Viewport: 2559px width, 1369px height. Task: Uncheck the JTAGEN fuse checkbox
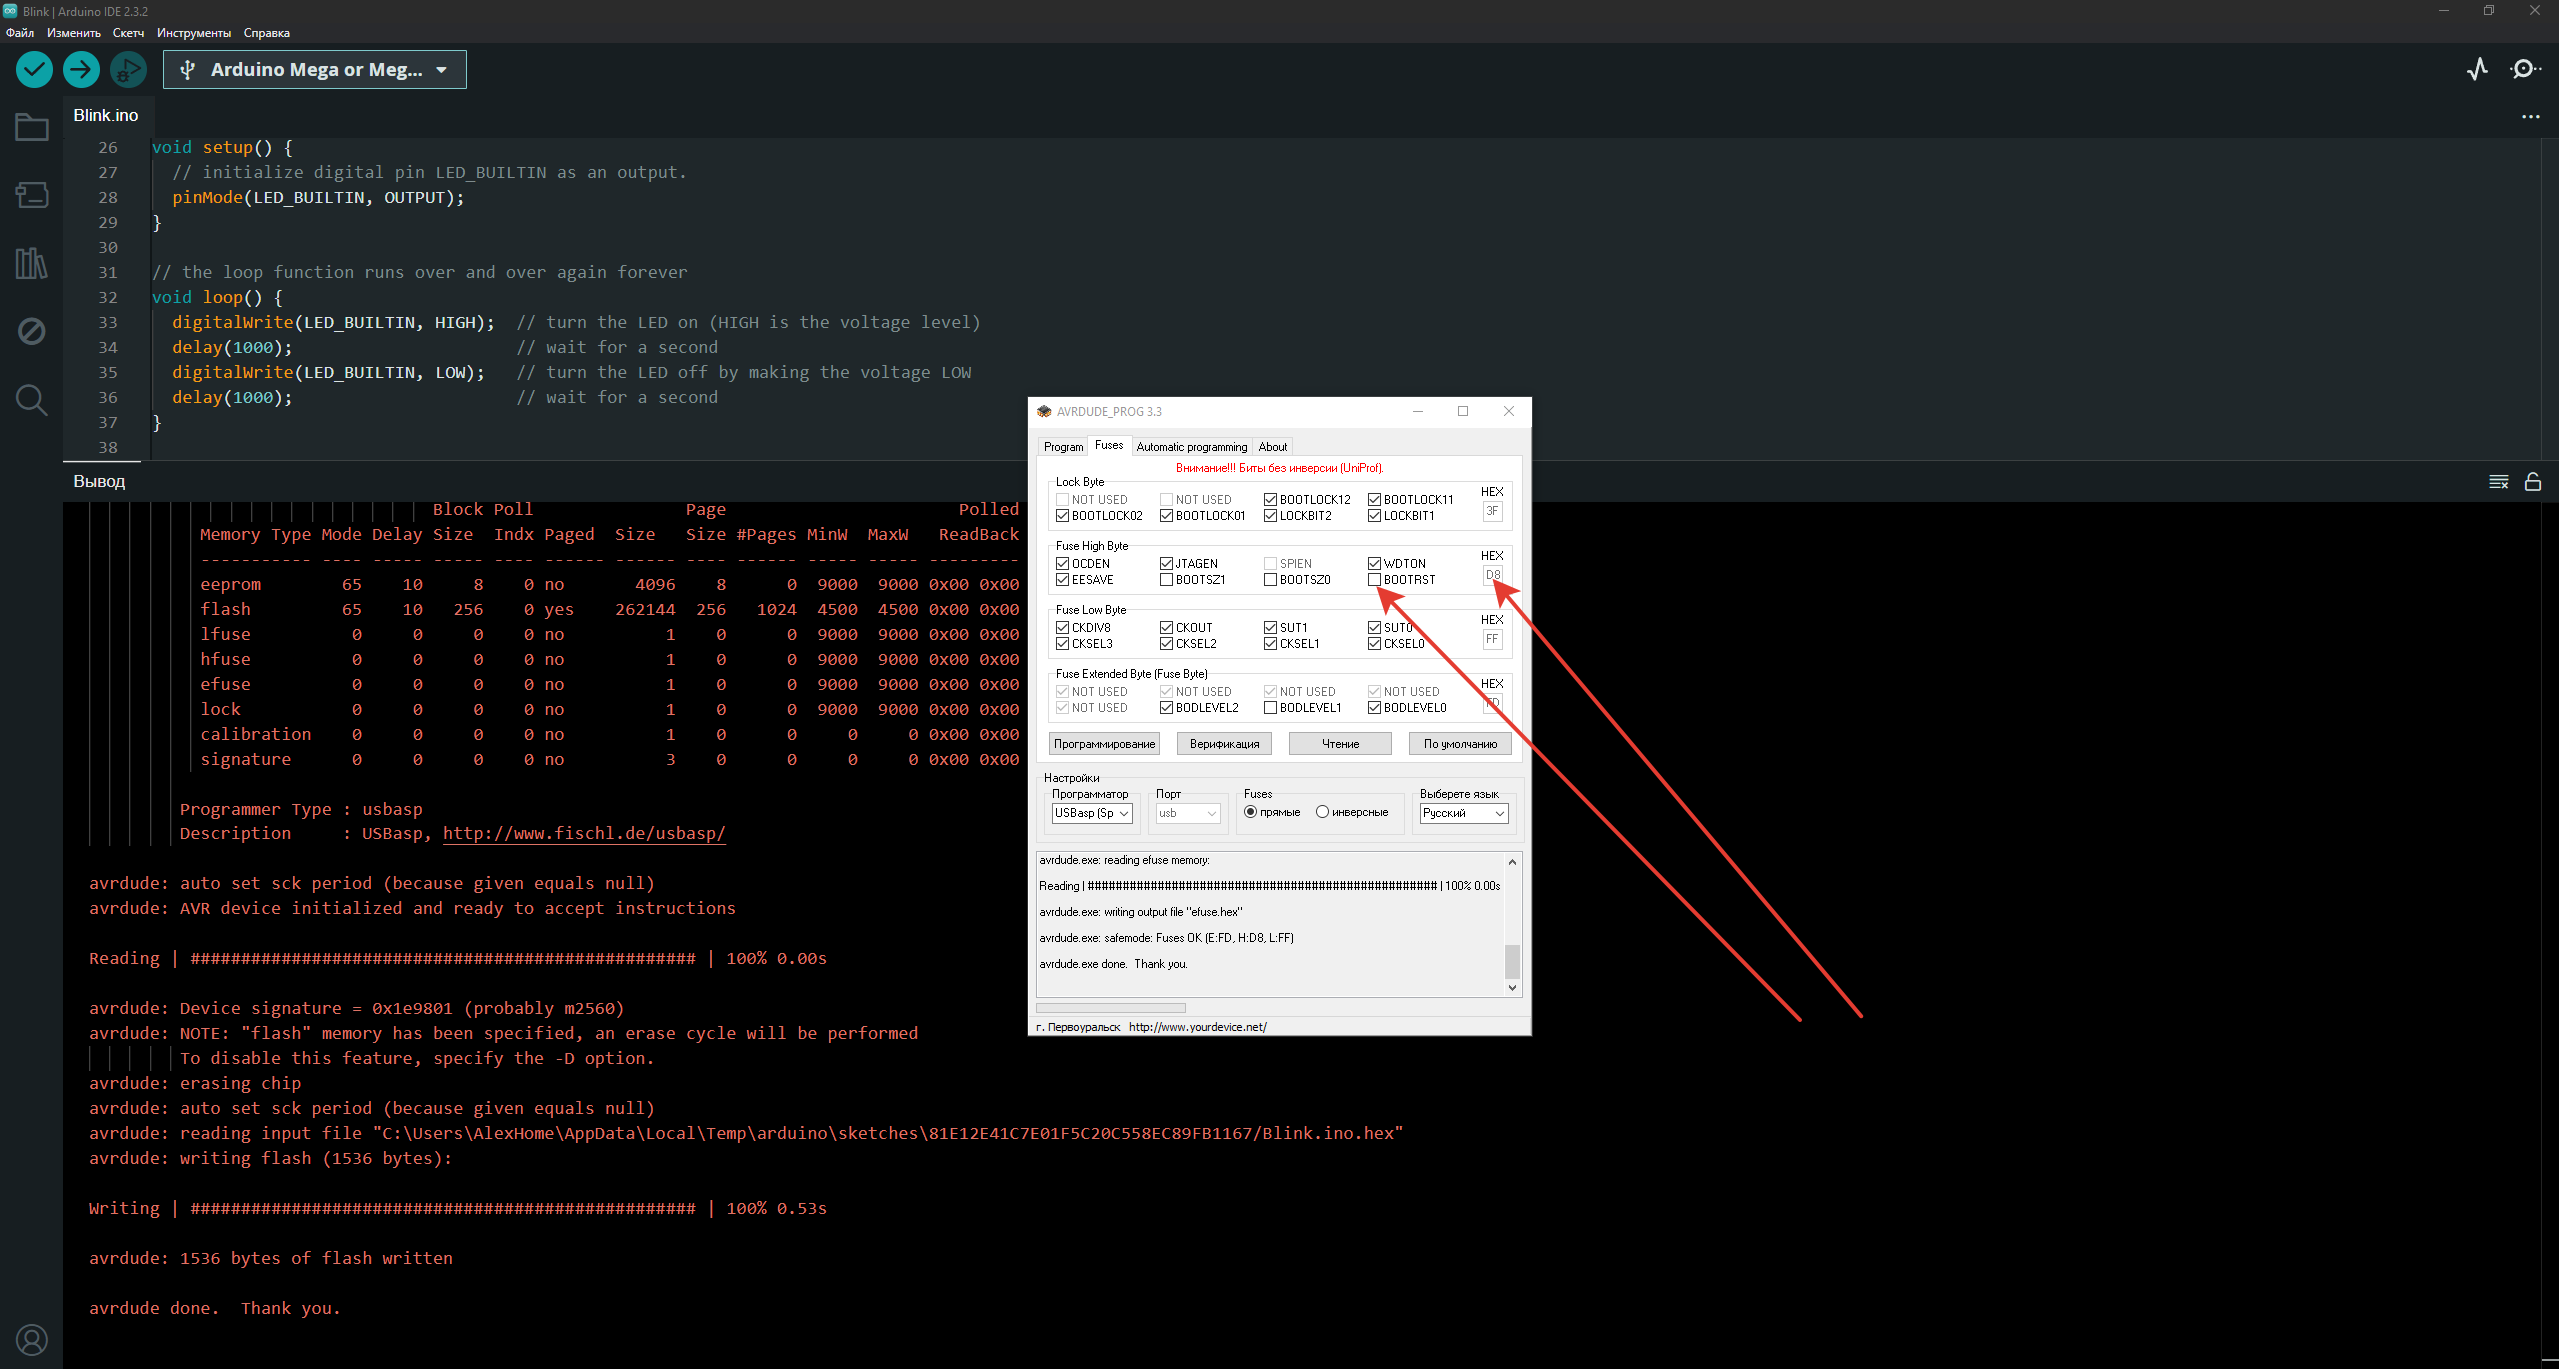[1166, 564]
